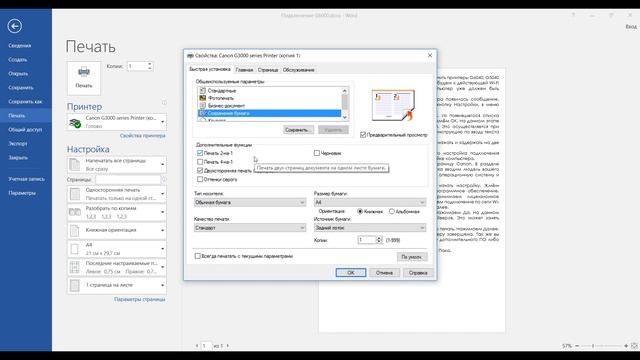640x360 pixels.
Task: Open the Качество печати dropdown
Action: click(250, 228)
